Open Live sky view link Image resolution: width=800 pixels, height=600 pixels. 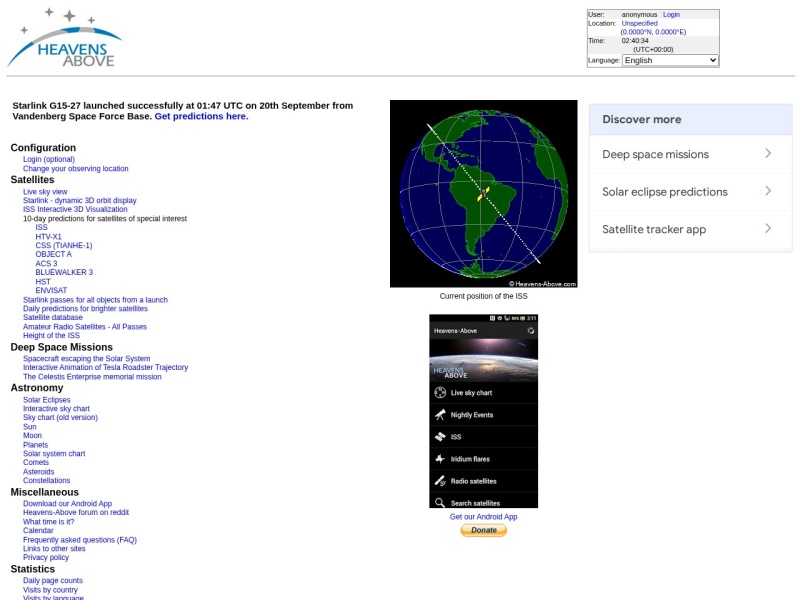[x=45, y=192]
